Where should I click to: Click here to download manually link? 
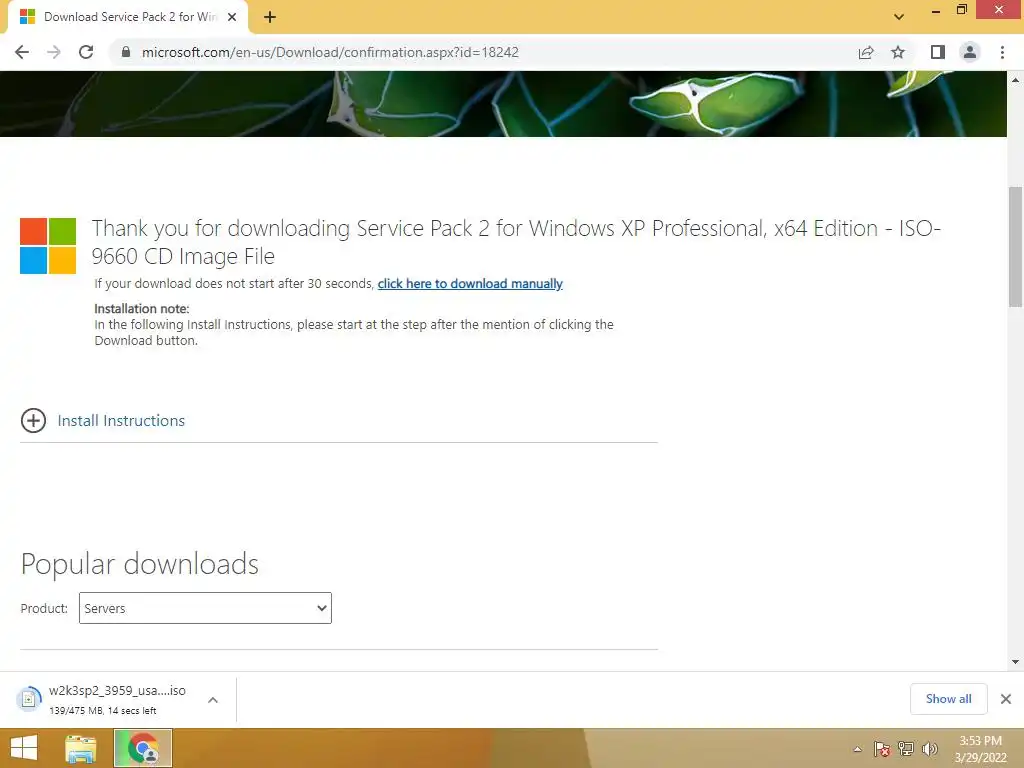(470, 283)
